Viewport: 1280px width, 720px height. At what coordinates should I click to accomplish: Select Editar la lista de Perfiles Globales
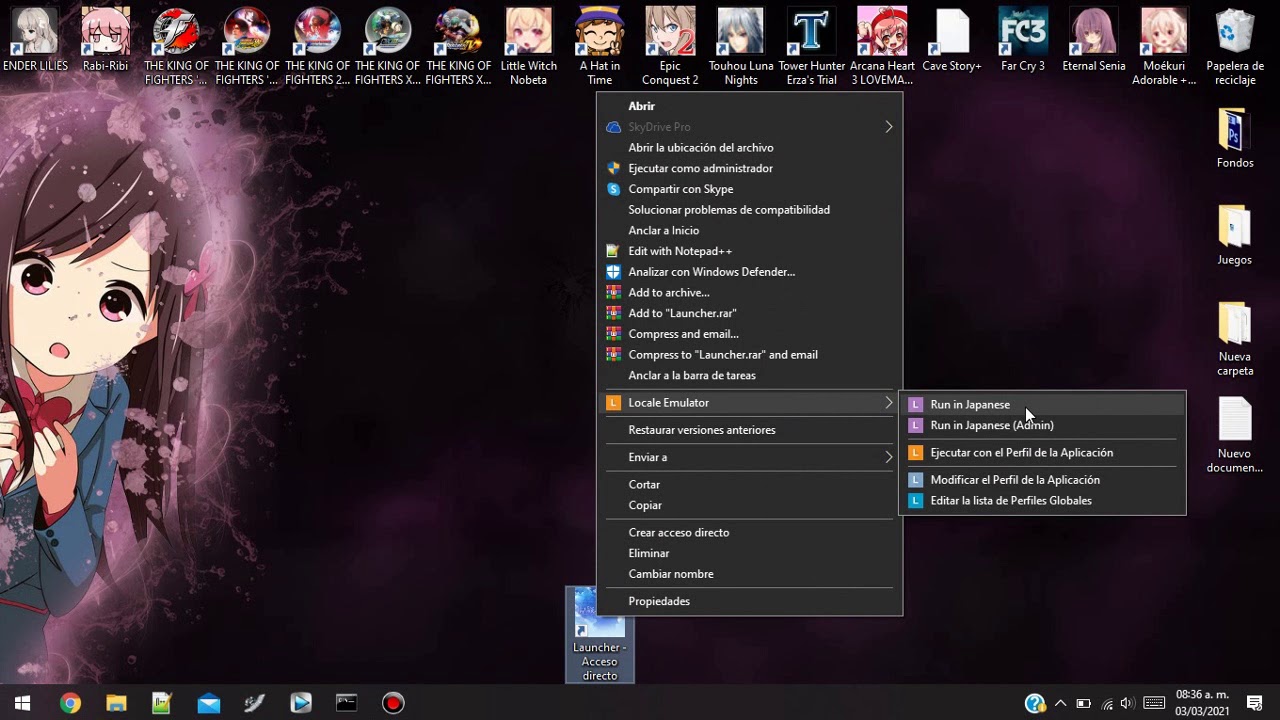pos(1042,500)
